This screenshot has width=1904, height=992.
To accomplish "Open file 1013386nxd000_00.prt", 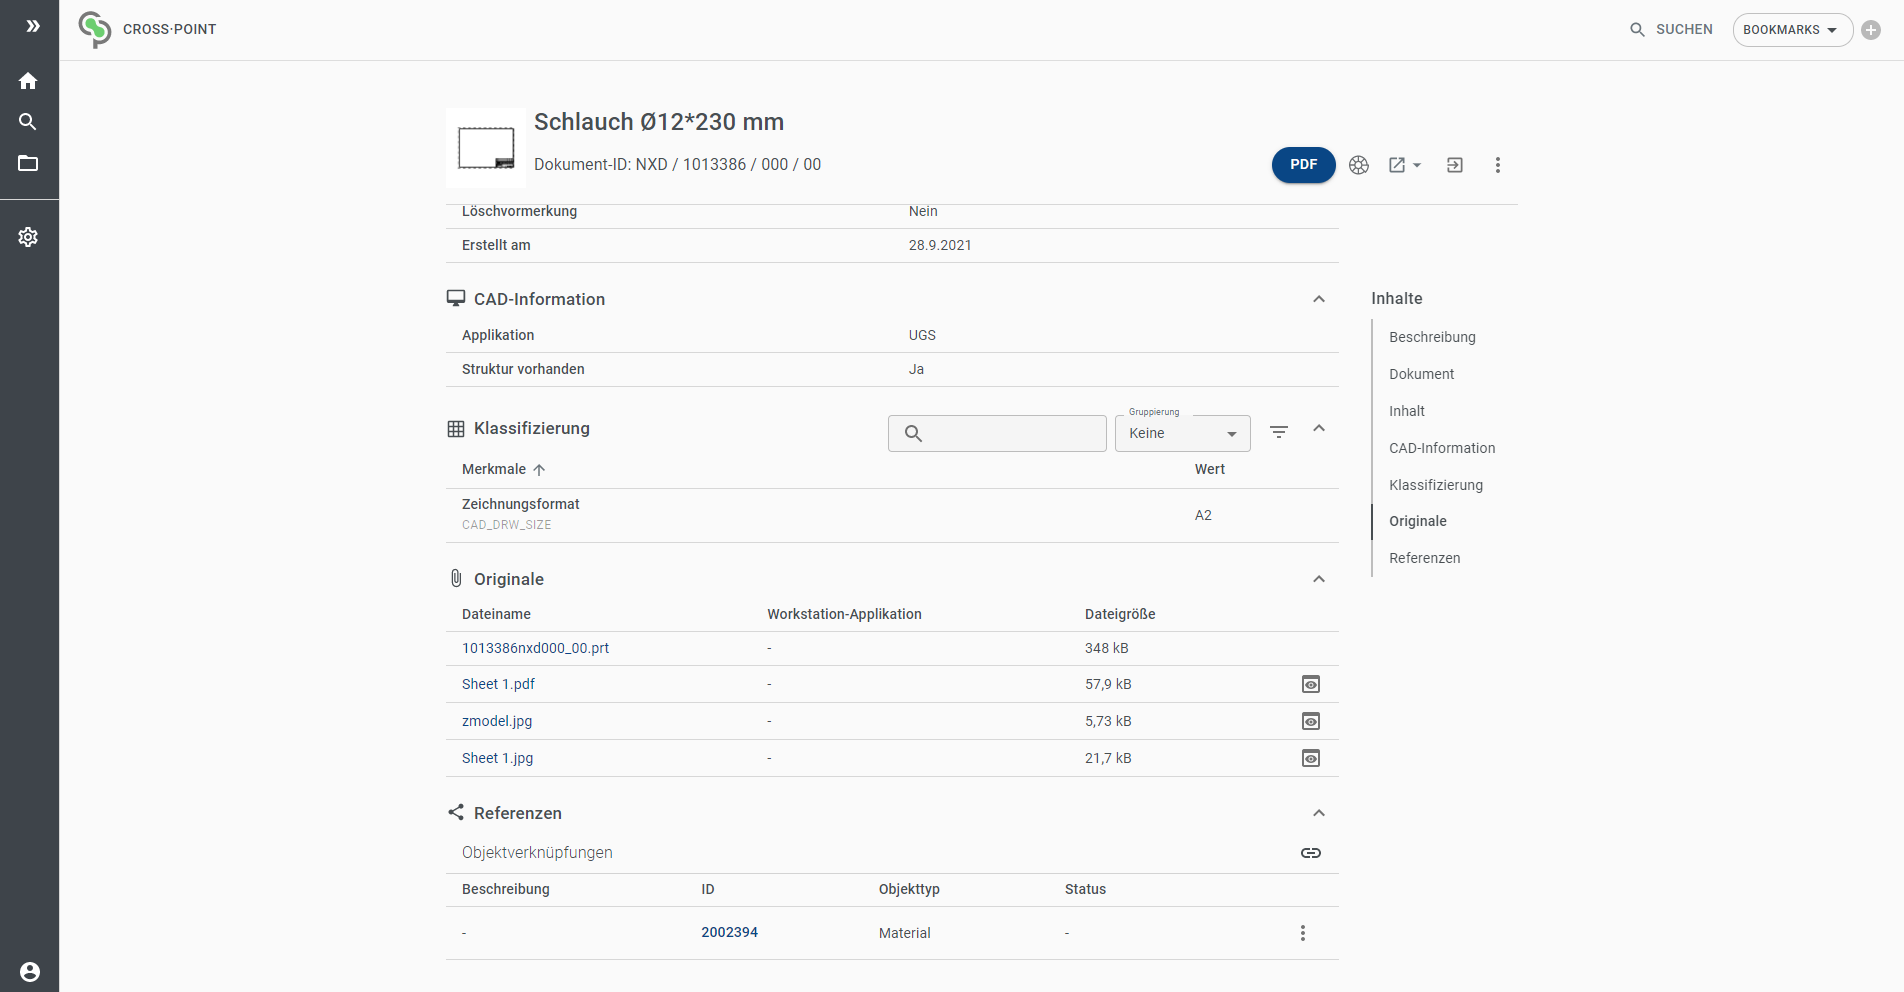I will [535, 648].
